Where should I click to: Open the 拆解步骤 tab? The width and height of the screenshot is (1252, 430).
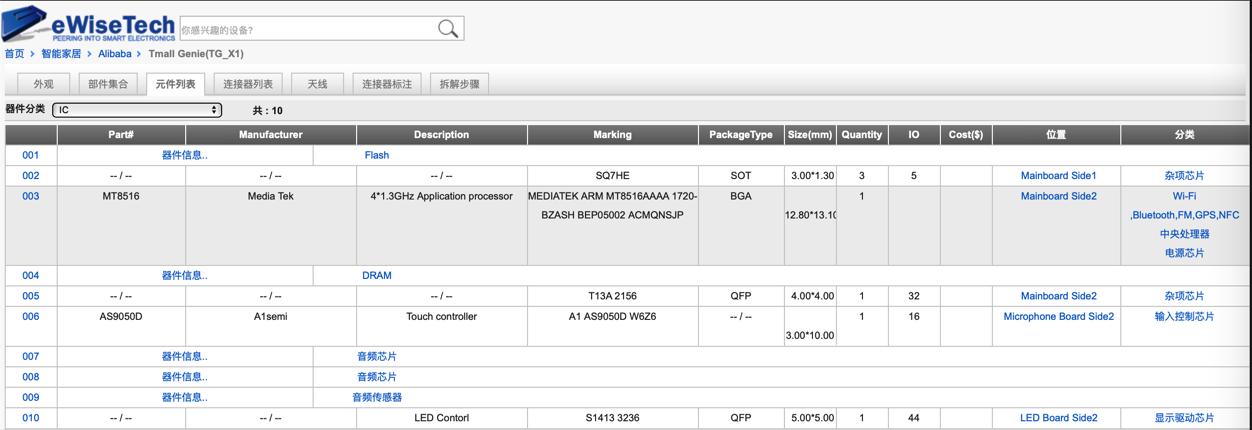460,85
